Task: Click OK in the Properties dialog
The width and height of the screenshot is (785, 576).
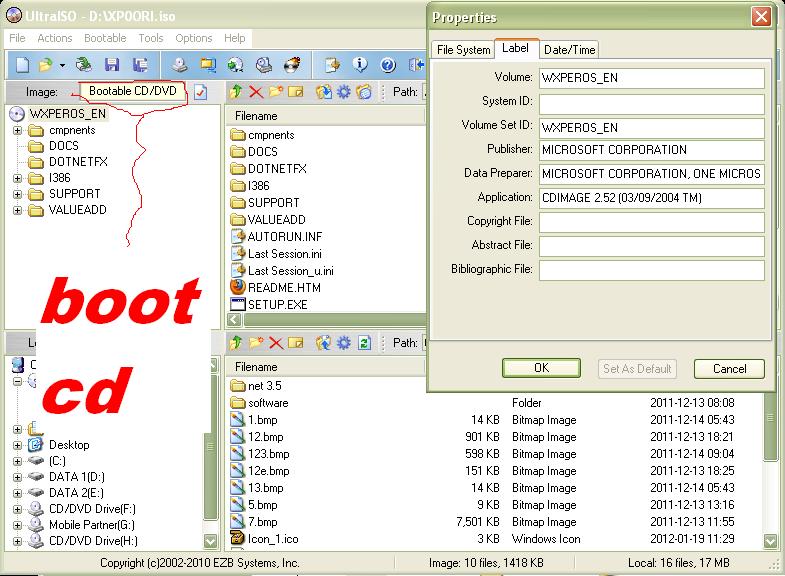Action: (541, 368)
